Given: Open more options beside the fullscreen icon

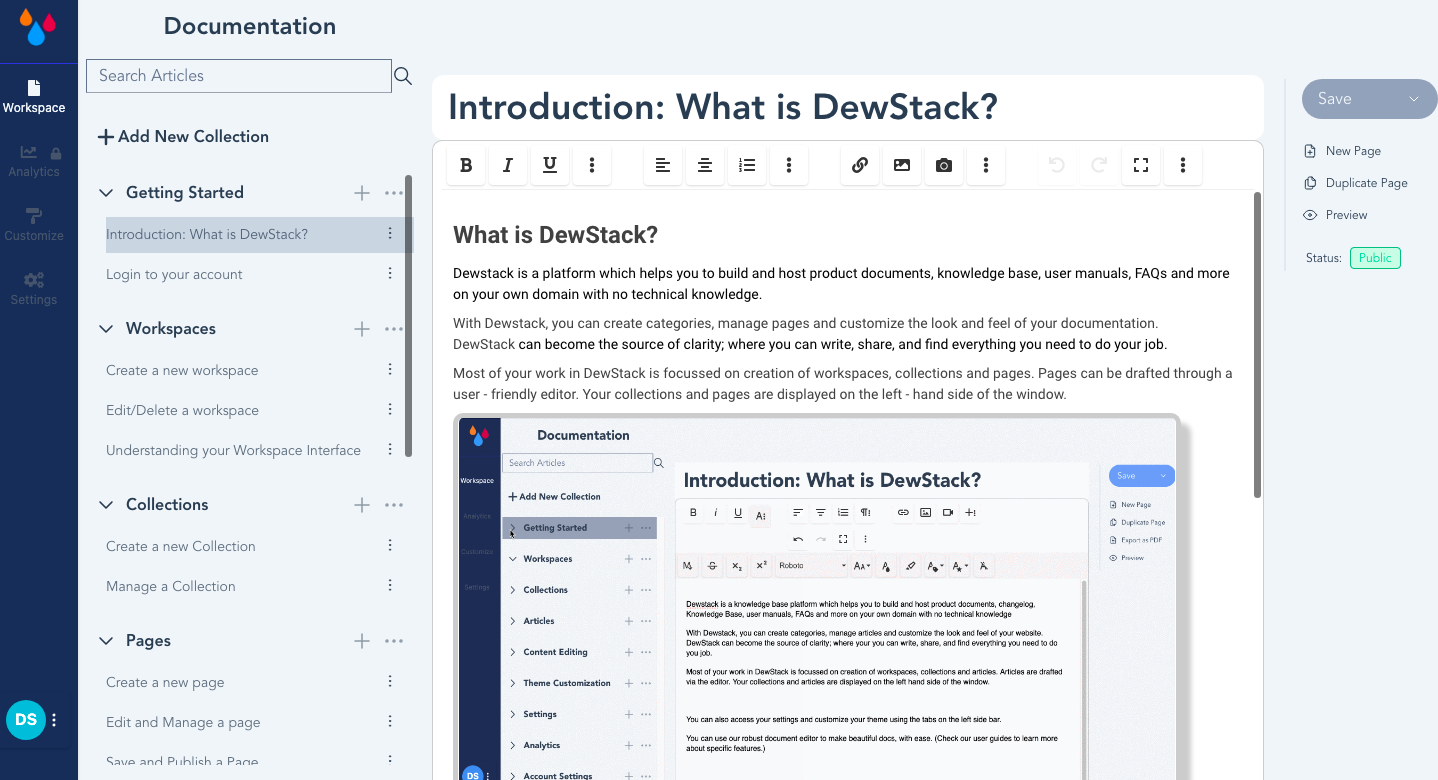Looking at the screenshot, I should (1183, 166).
